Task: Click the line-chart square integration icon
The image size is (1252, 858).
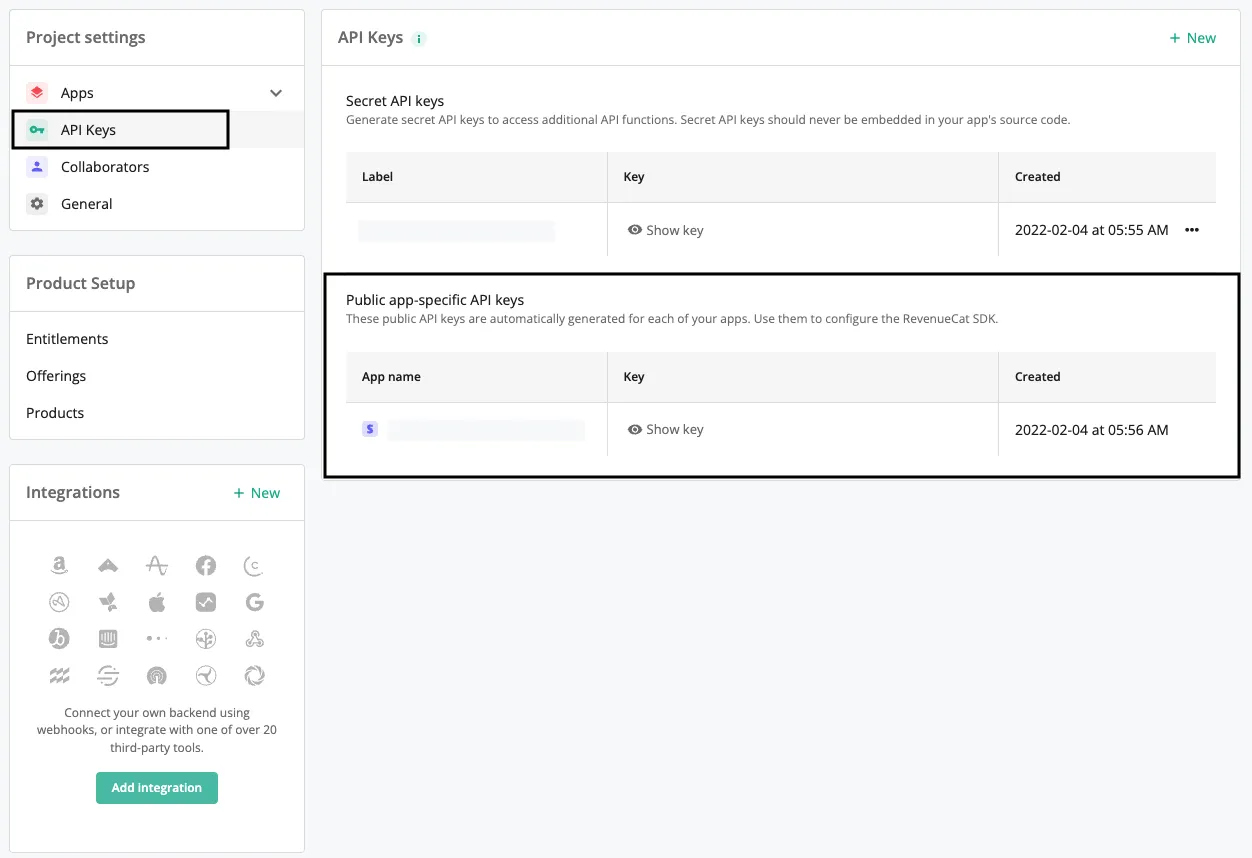Action: 206,602
